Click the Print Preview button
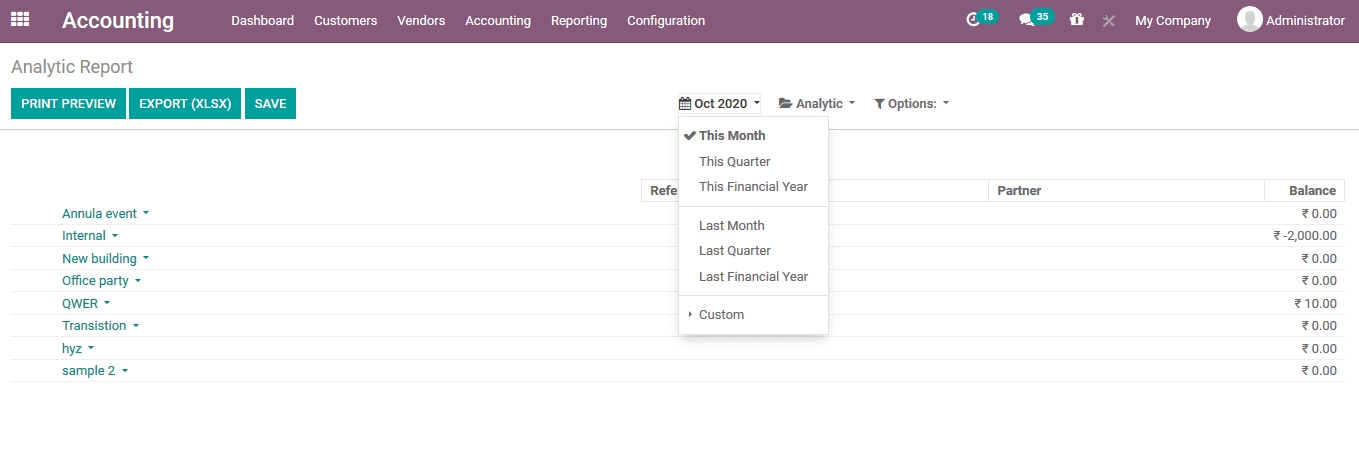Screen dimensions: 1359x461 [x=68, y=104]
